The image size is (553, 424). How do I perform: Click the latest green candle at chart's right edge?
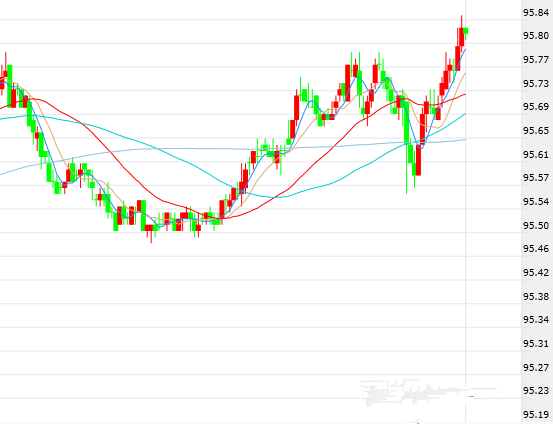coord(466,31)
